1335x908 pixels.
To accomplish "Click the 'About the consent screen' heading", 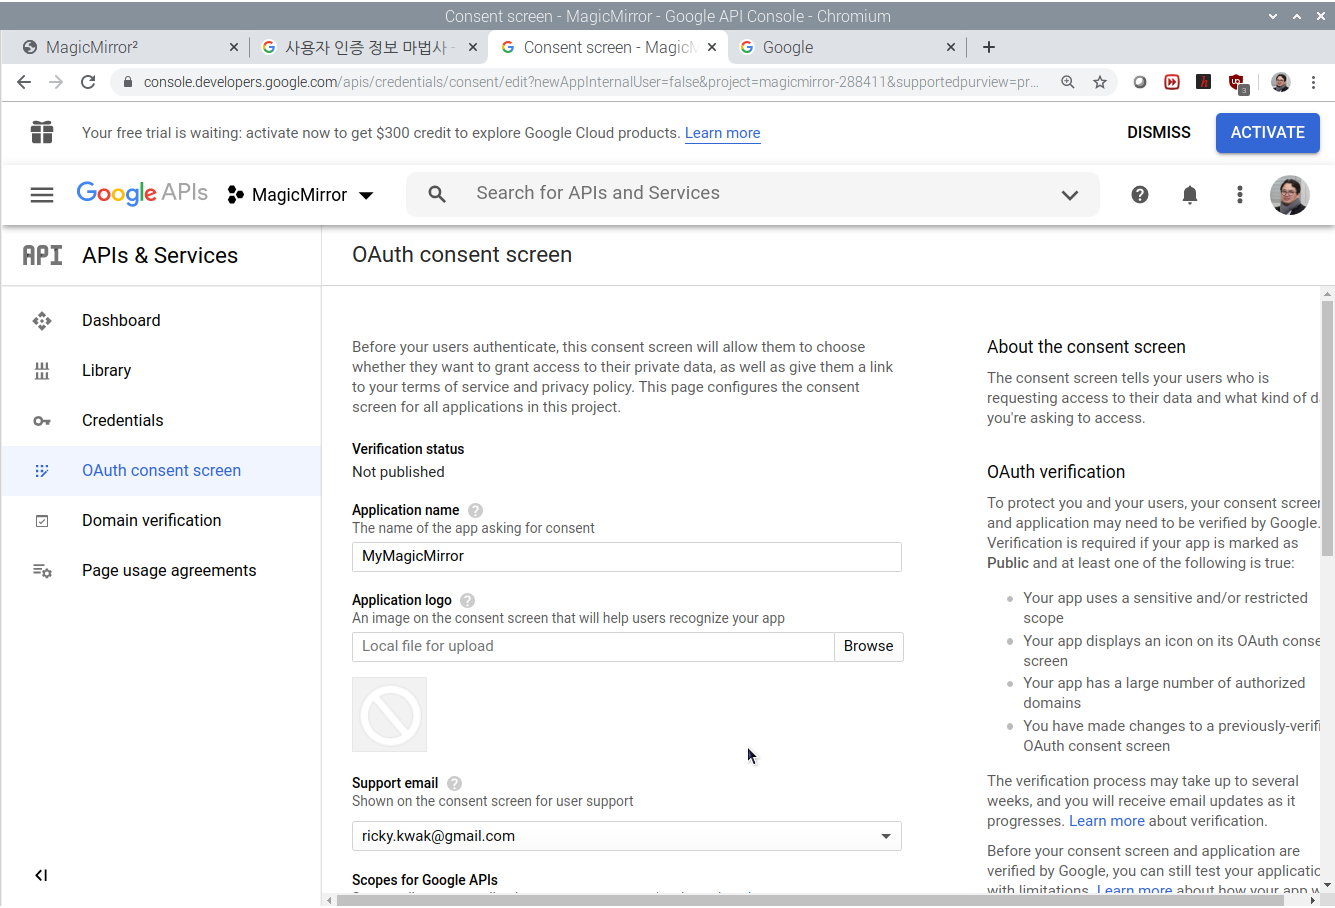I will [x=1086, y=347].
